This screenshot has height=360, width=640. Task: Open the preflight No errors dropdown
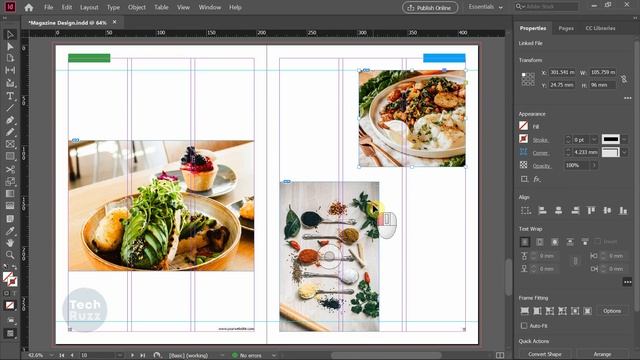point(274,355)
